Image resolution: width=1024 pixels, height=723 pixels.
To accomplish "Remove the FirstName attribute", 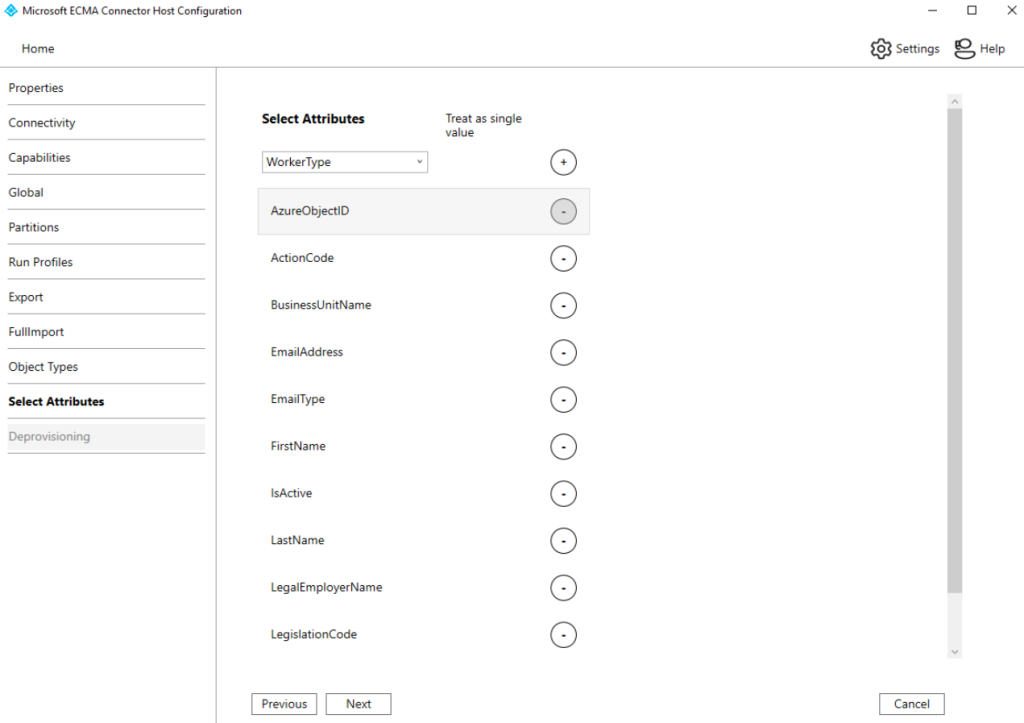I will tap(563, 446).
